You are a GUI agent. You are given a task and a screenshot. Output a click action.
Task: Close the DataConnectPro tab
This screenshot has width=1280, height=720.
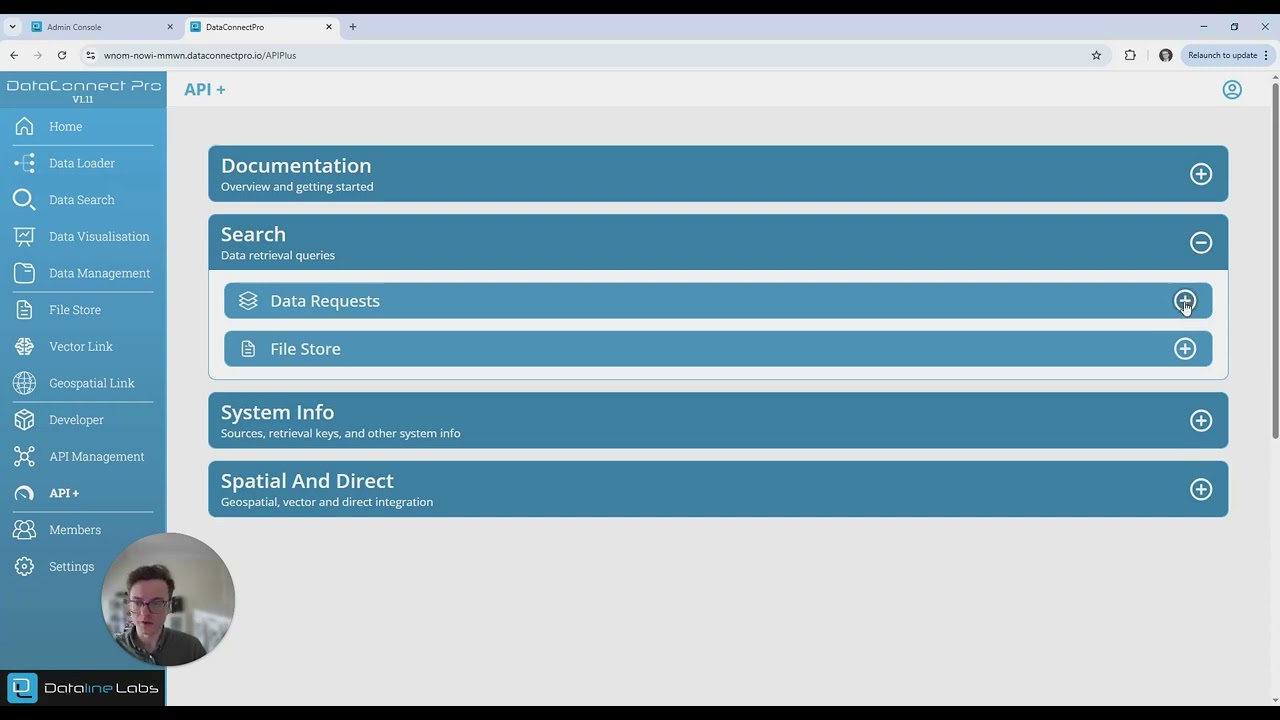pyautogui.click(x=330, y=27)
